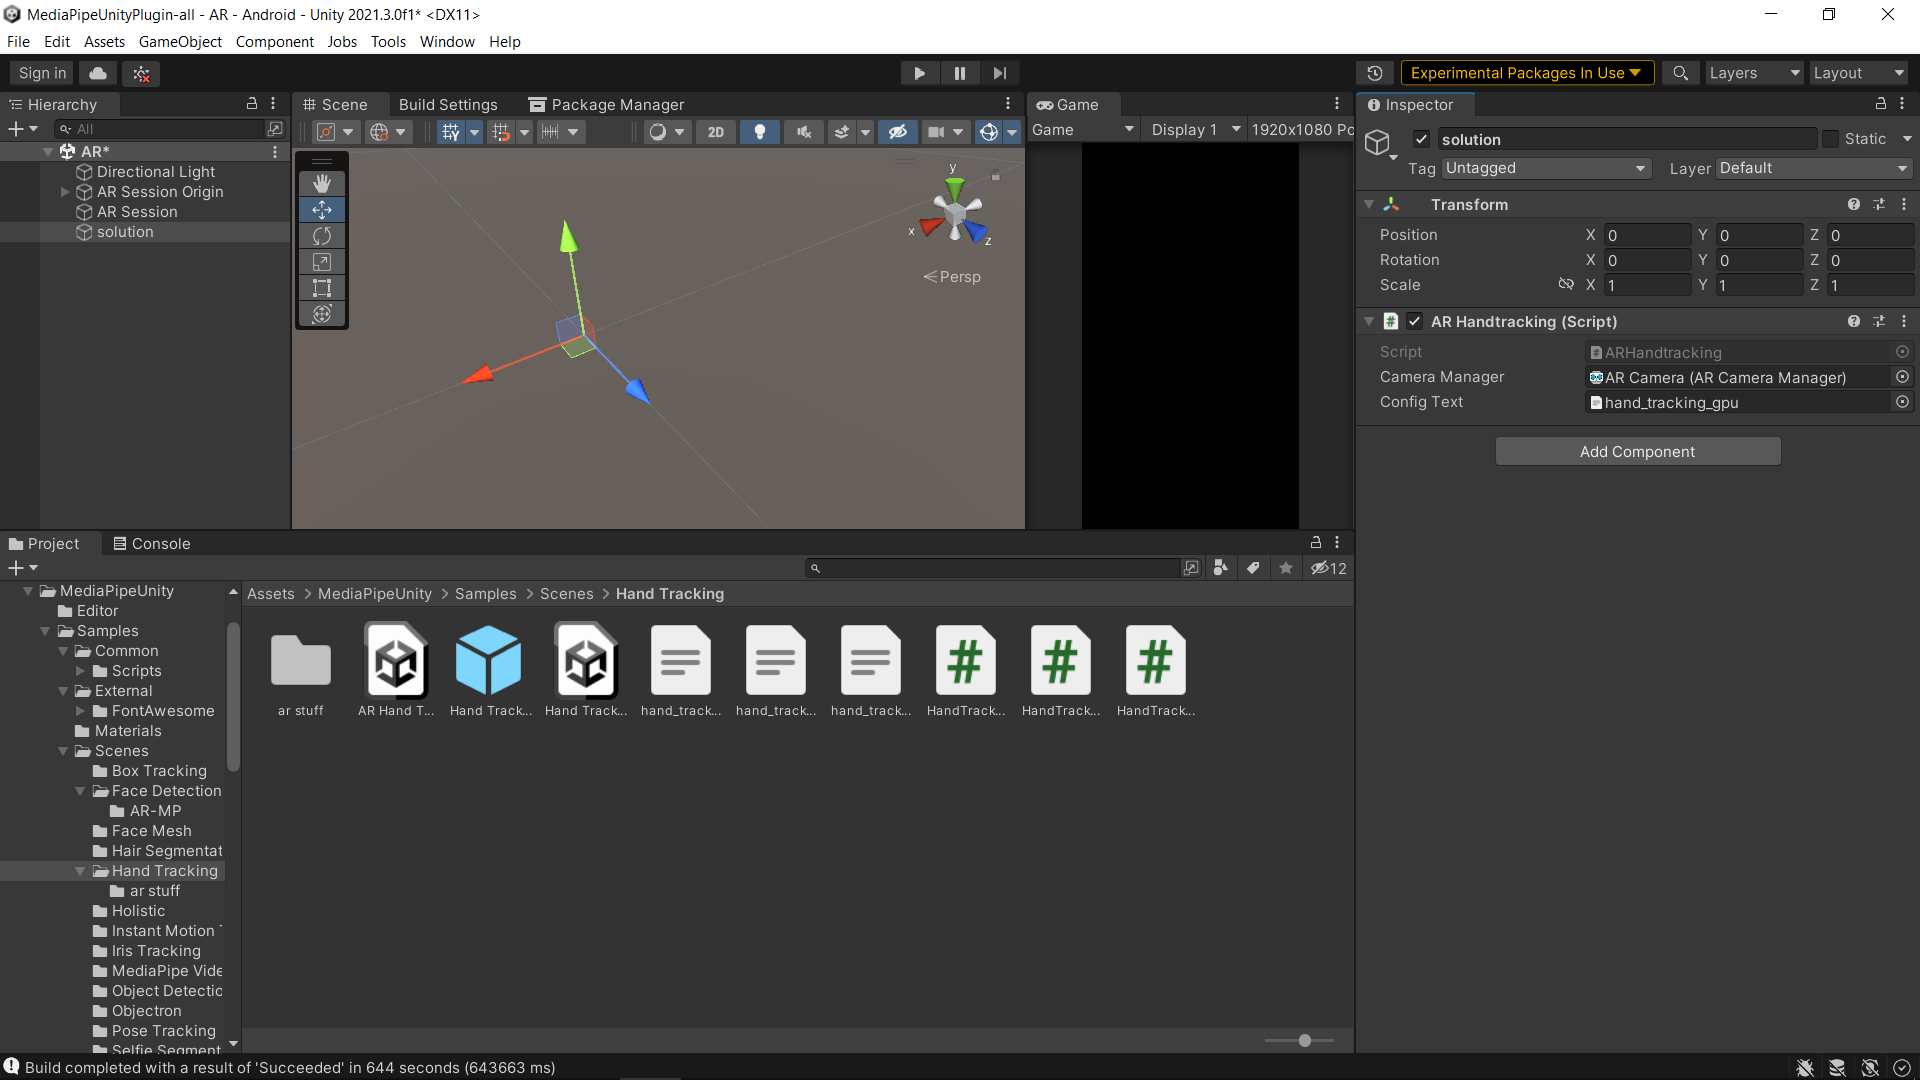Switch to the Console tab
Screen dimensions: 1920x1080
click(151, 543)
